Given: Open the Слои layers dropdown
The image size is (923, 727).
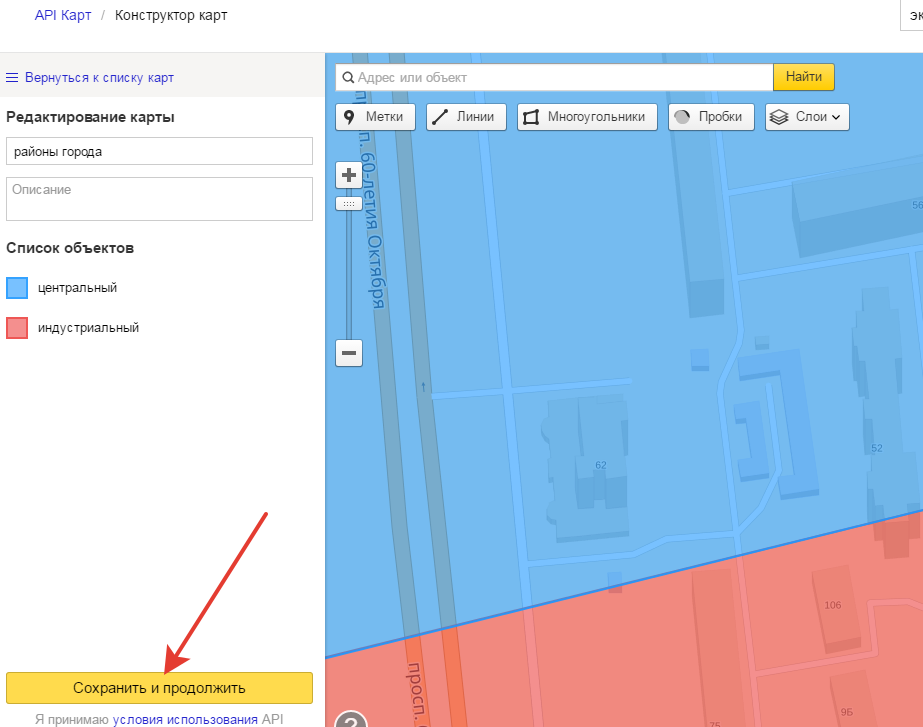Looking at the screenshot, I should [x=807, y=117].
